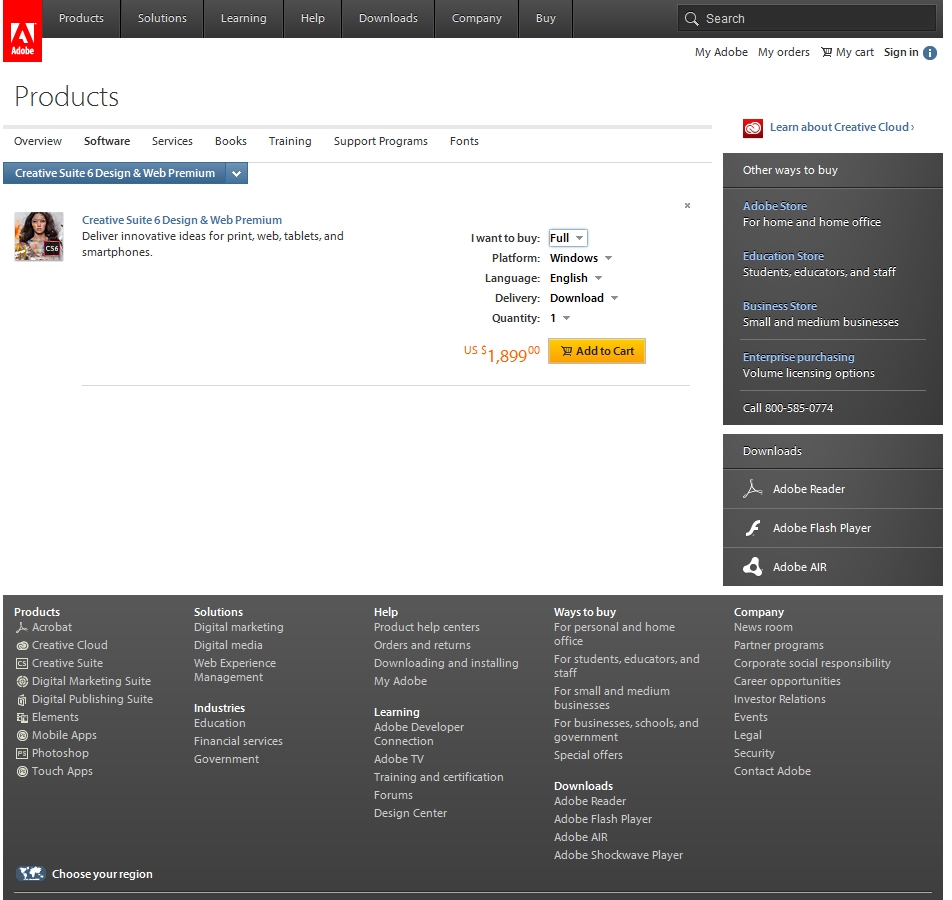The width and height of the screenshot is (952, 900).
Task: Click the Elements icon in footer
Action: pyautogui.click(x=22, y=717)
